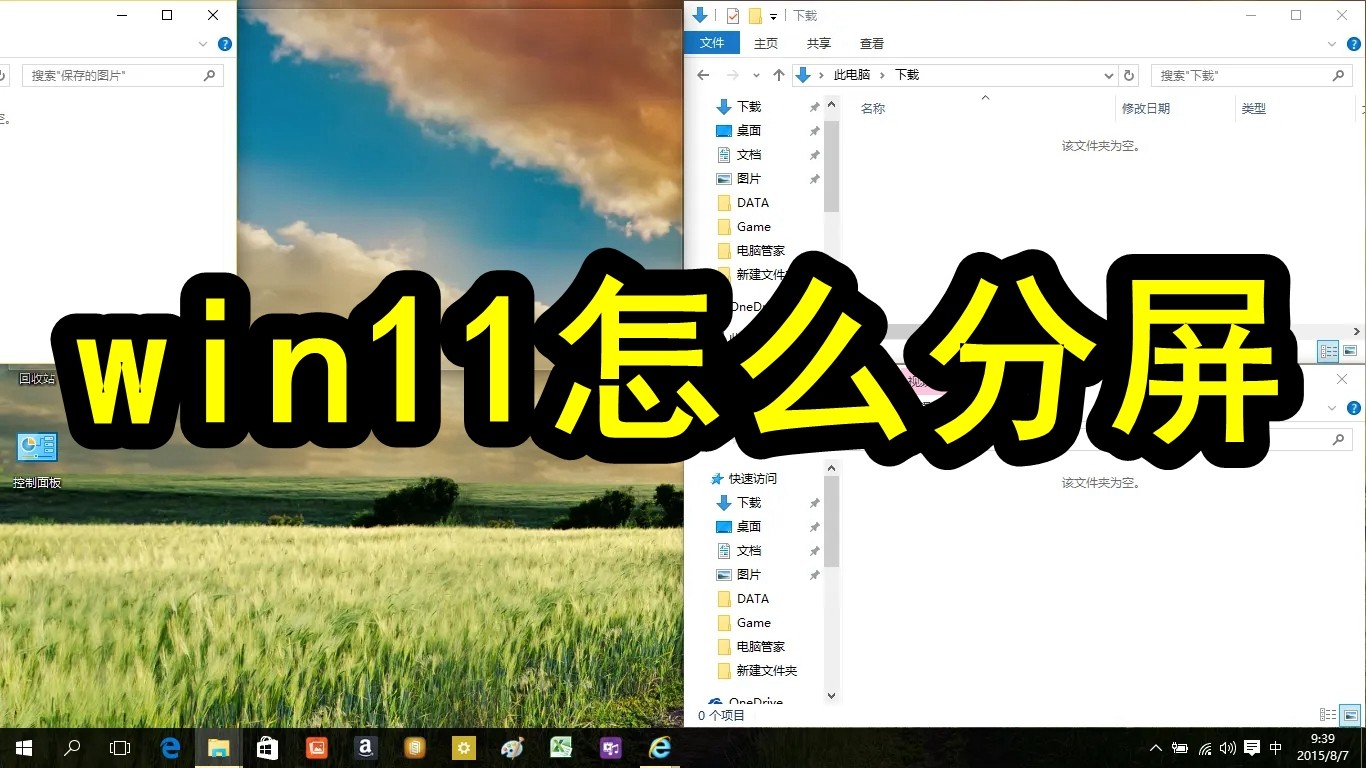Click the 搜索"保存的图片" search box

[x=124, y=75]
